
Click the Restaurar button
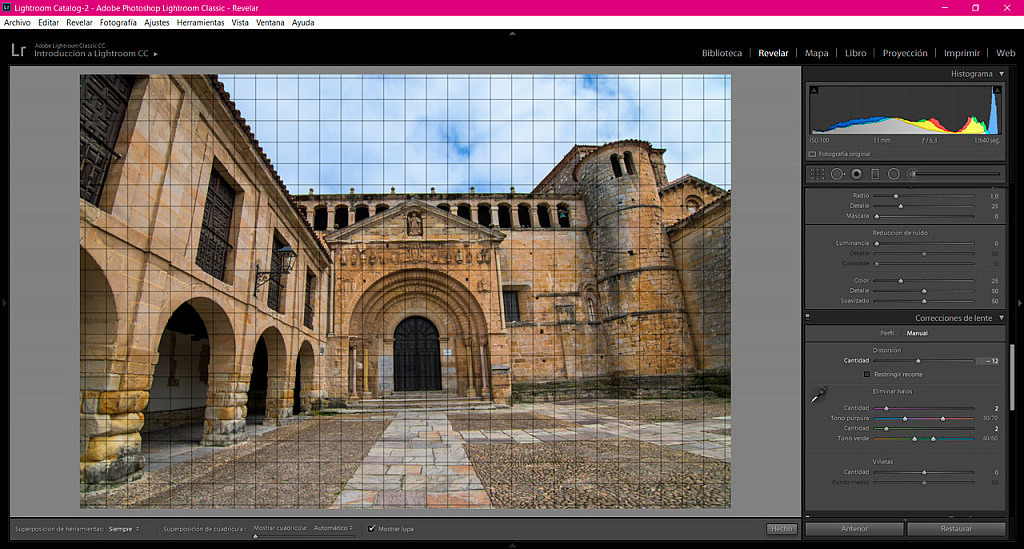(x=956, y=529)
